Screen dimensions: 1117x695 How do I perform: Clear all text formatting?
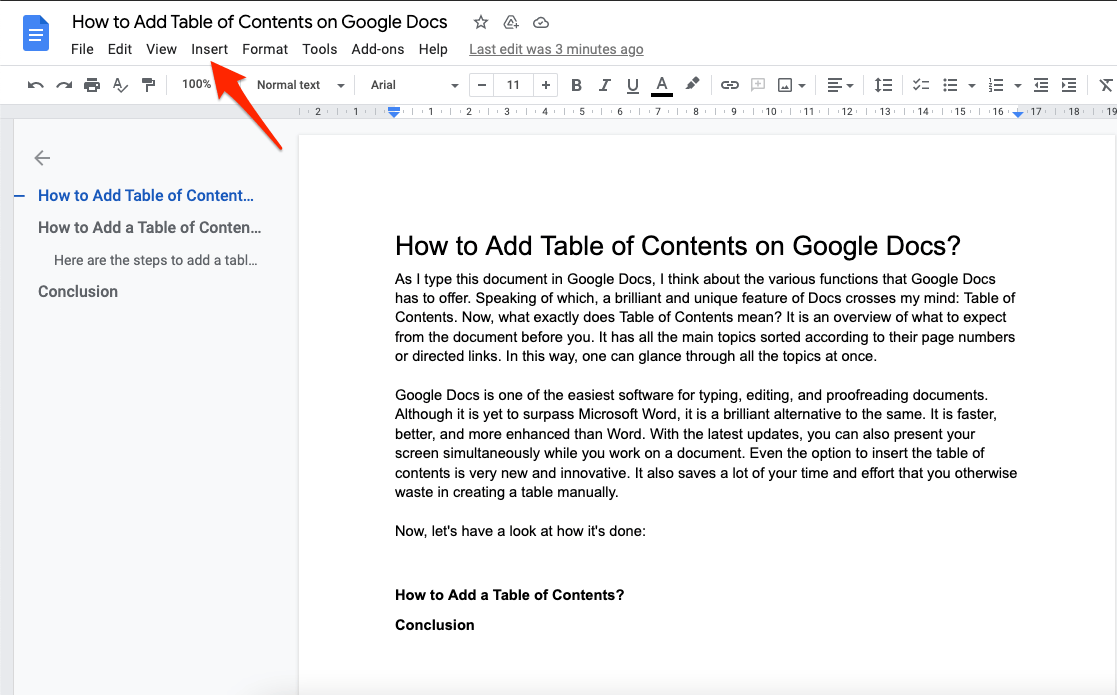click(1107, 85)
